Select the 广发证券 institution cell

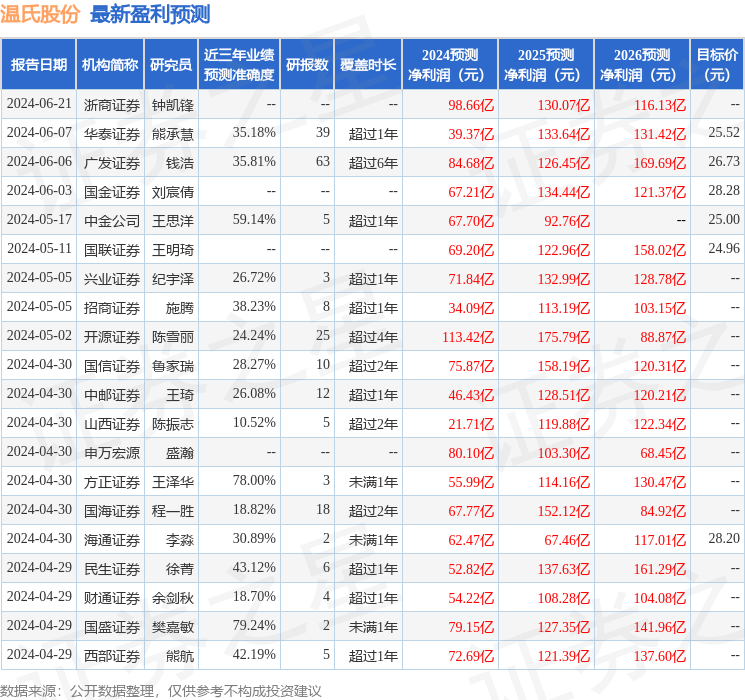(x=112, y=163)
